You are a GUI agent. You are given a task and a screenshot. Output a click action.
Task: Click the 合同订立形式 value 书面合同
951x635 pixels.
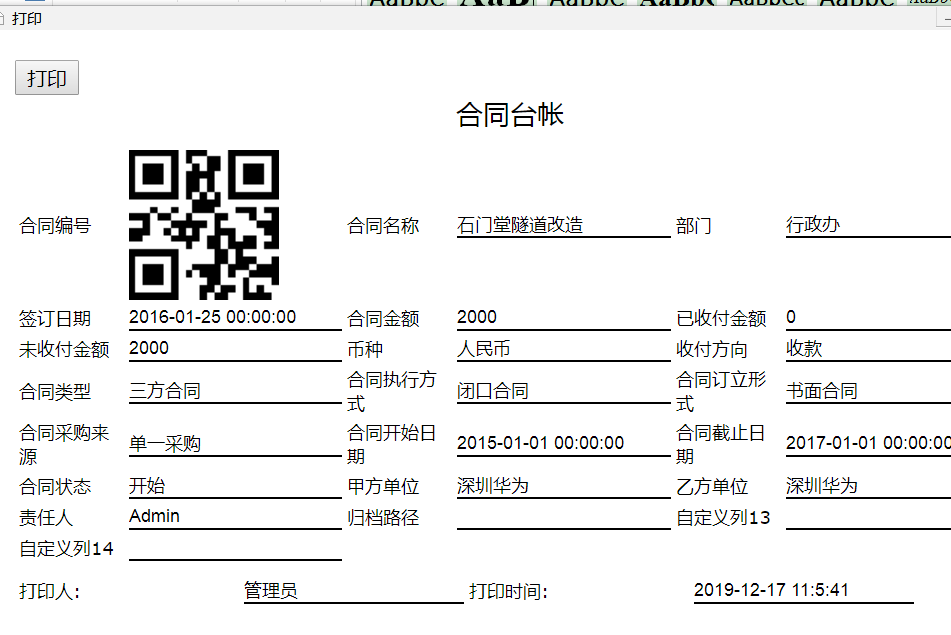pyautogui.click(x=822, y=391)
